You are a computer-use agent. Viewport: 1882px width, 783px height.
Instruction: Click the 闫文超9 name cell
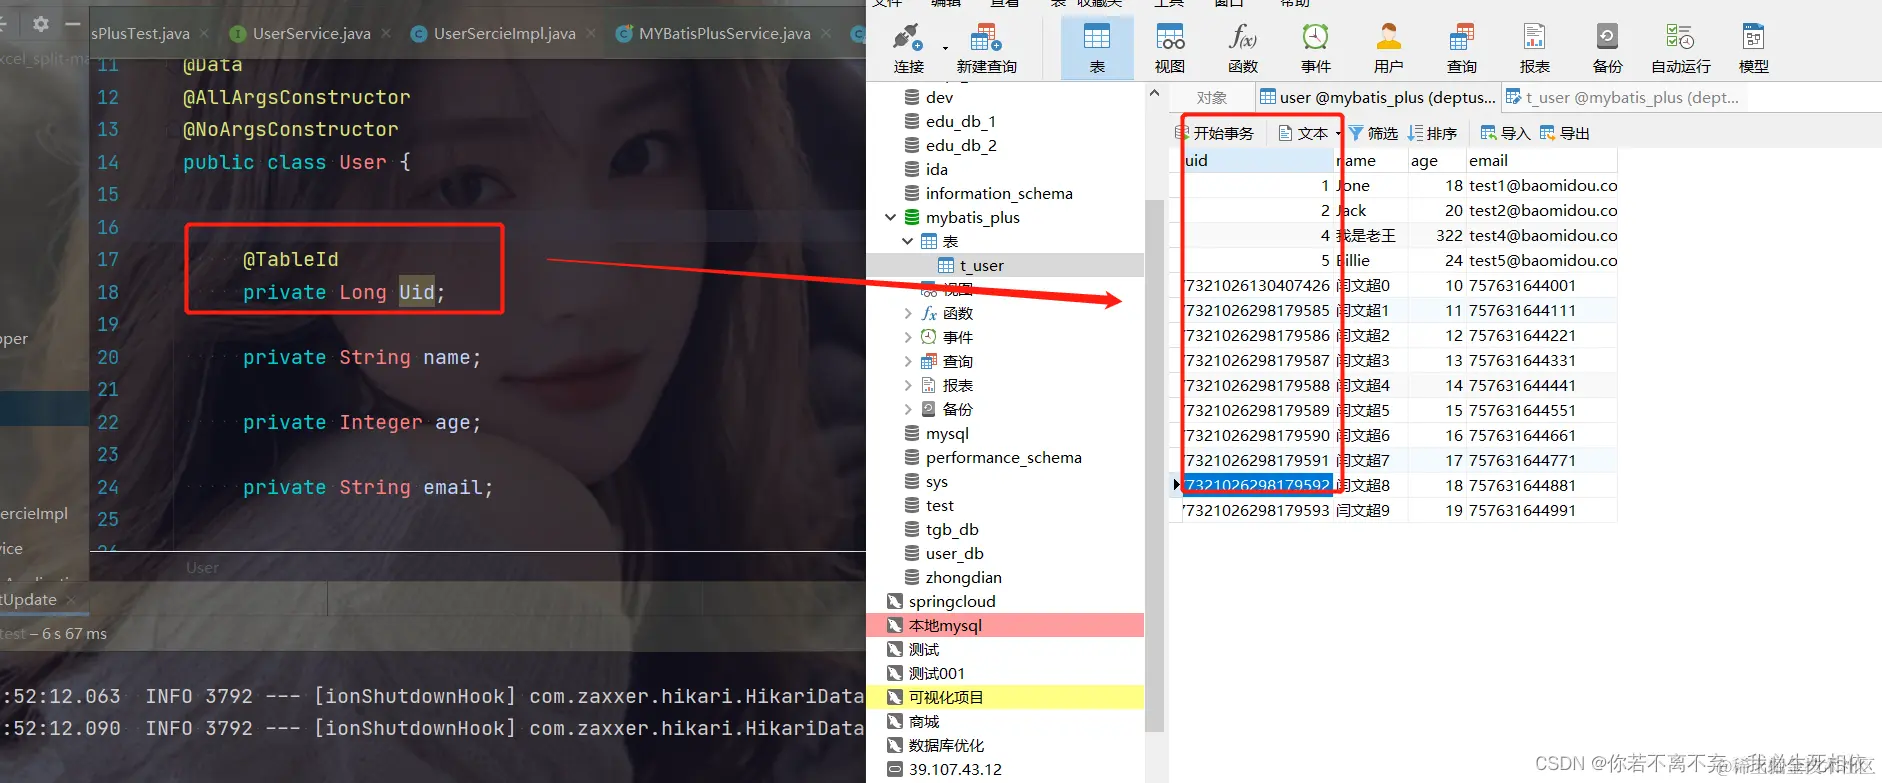[x=1371, y=510]
